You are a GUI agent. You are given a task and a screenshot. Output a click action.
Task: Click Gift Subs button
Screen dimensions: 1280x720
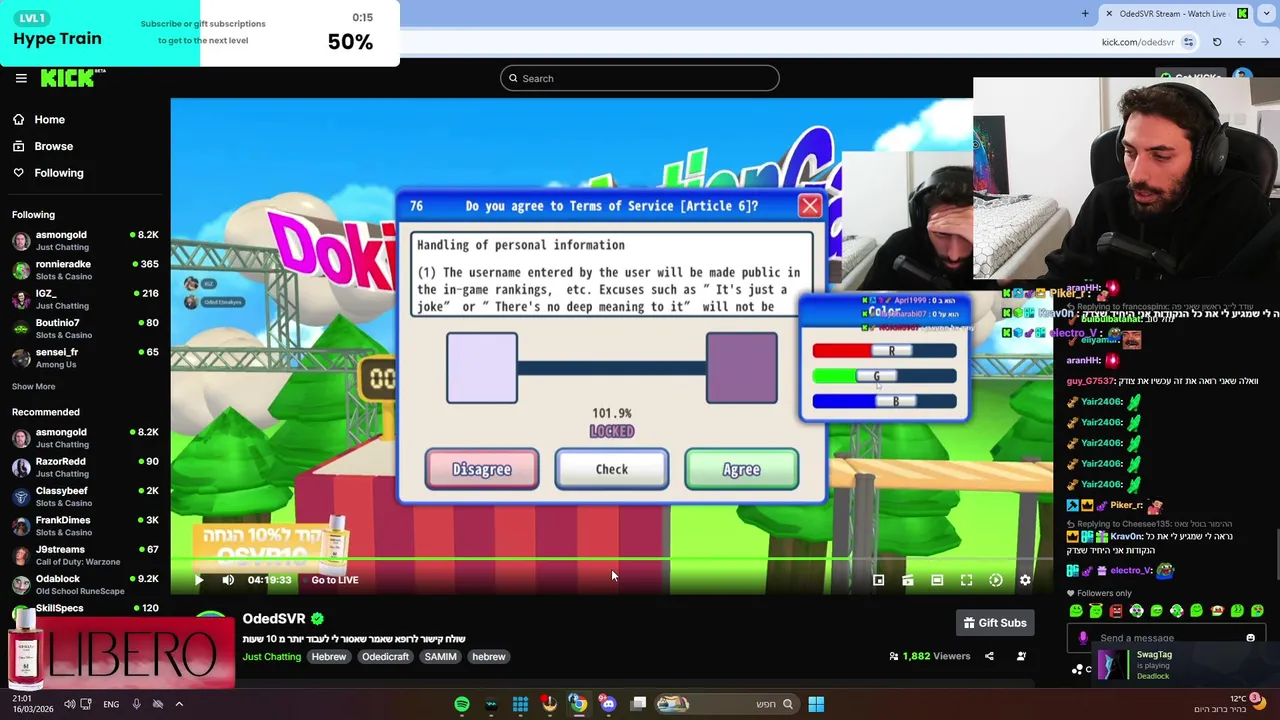coord(995,623)
